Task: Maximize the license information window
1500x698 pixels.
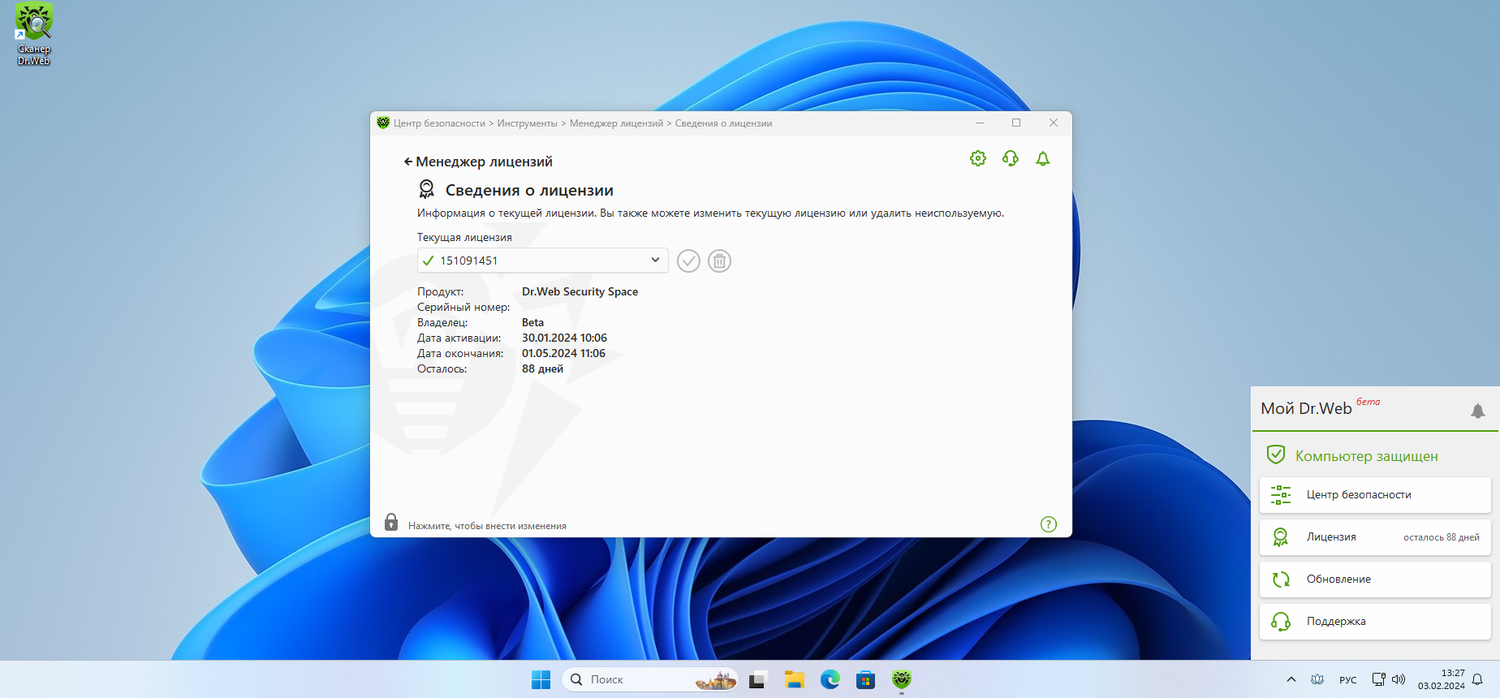Action: tap(1016, 123)
